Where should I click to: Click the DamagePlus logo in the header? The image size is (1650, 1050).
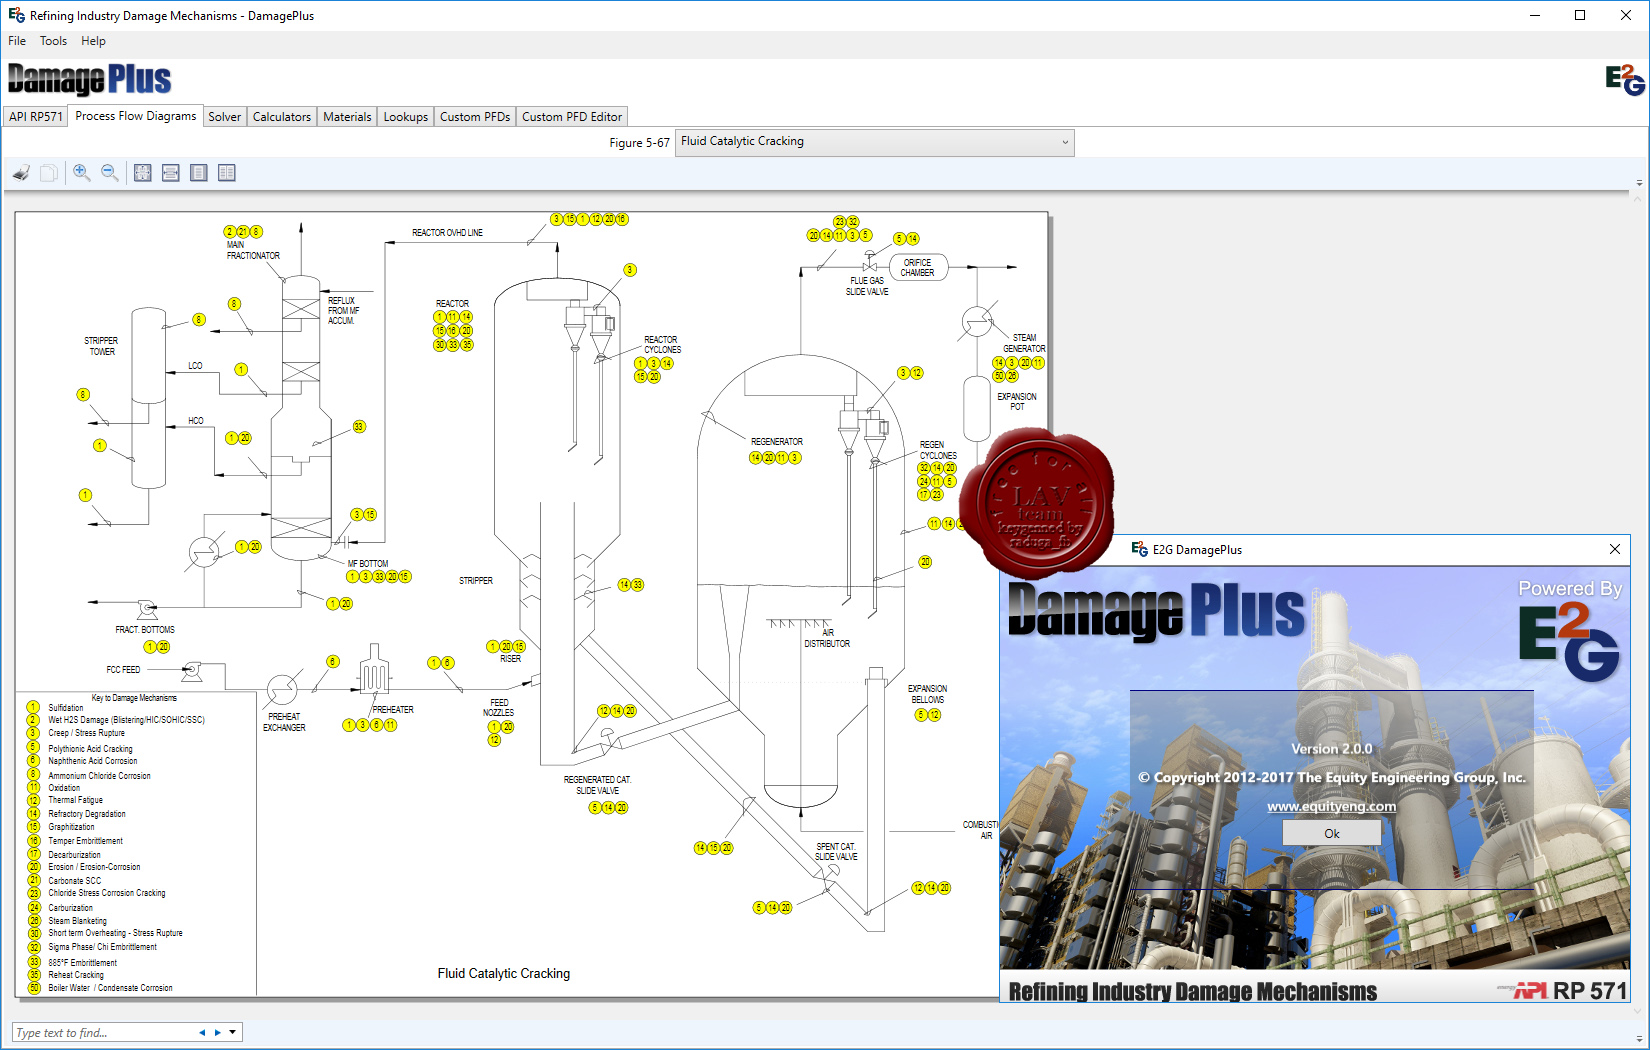click(90, 79)
